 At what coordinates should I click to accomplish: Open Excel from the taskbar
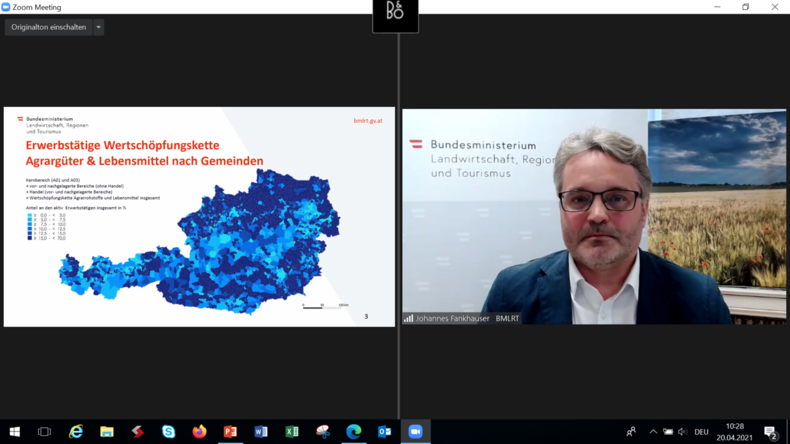tap(292, 431)
